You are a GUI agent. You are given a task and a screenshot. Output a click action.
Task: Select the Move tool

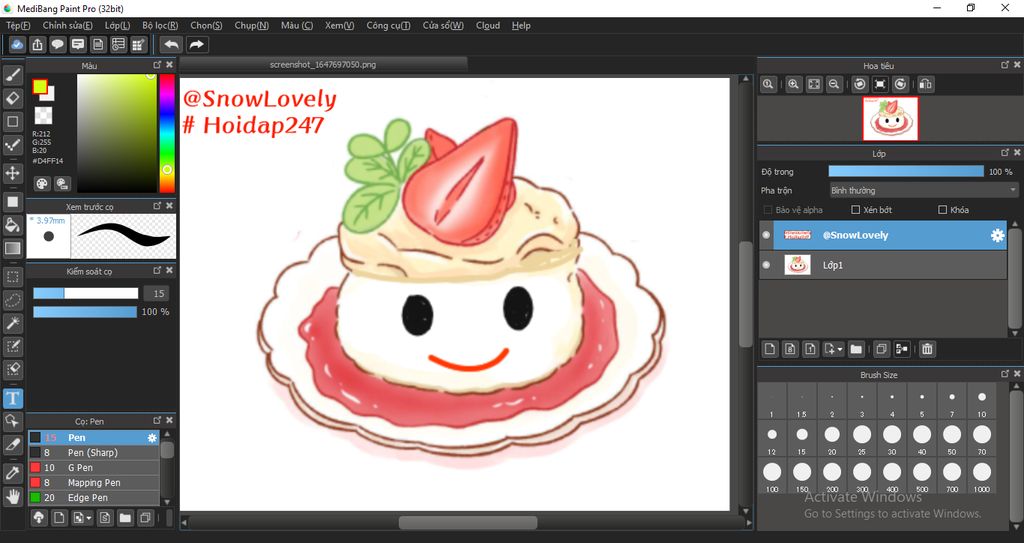(12, 173)
